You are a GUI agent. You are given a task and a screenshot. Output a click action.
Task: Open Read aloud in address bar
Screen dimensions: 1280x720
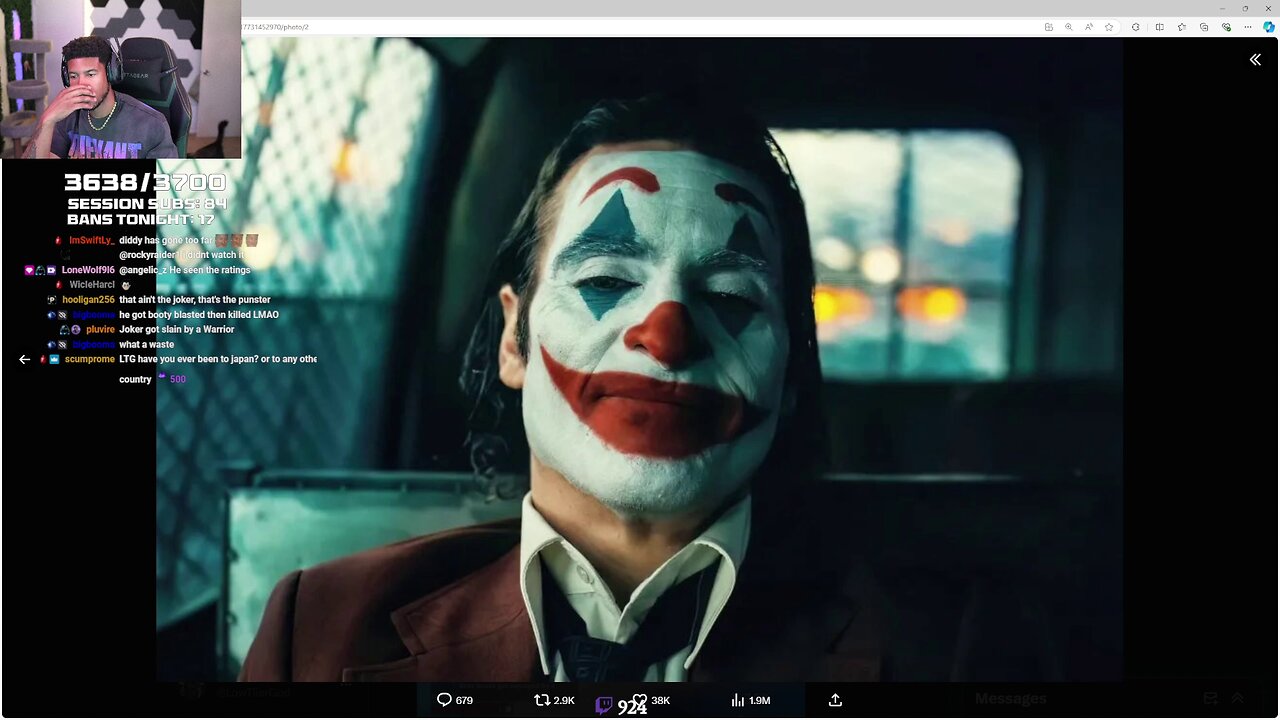coord(1089,27)
